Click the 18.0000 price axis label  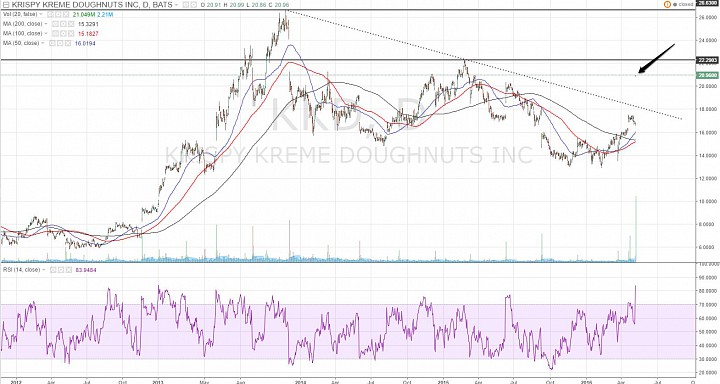pyautogui.click(x=708, y=109)
